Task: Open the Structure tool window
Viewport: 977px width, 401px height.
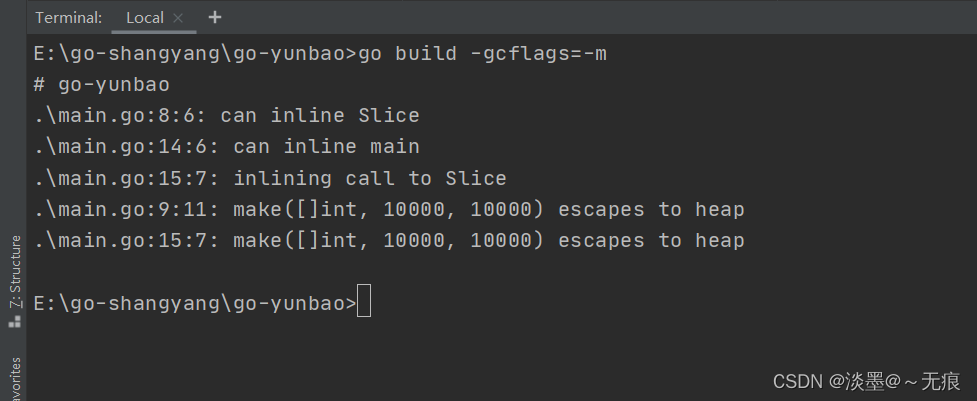Action: coord(15,272)
